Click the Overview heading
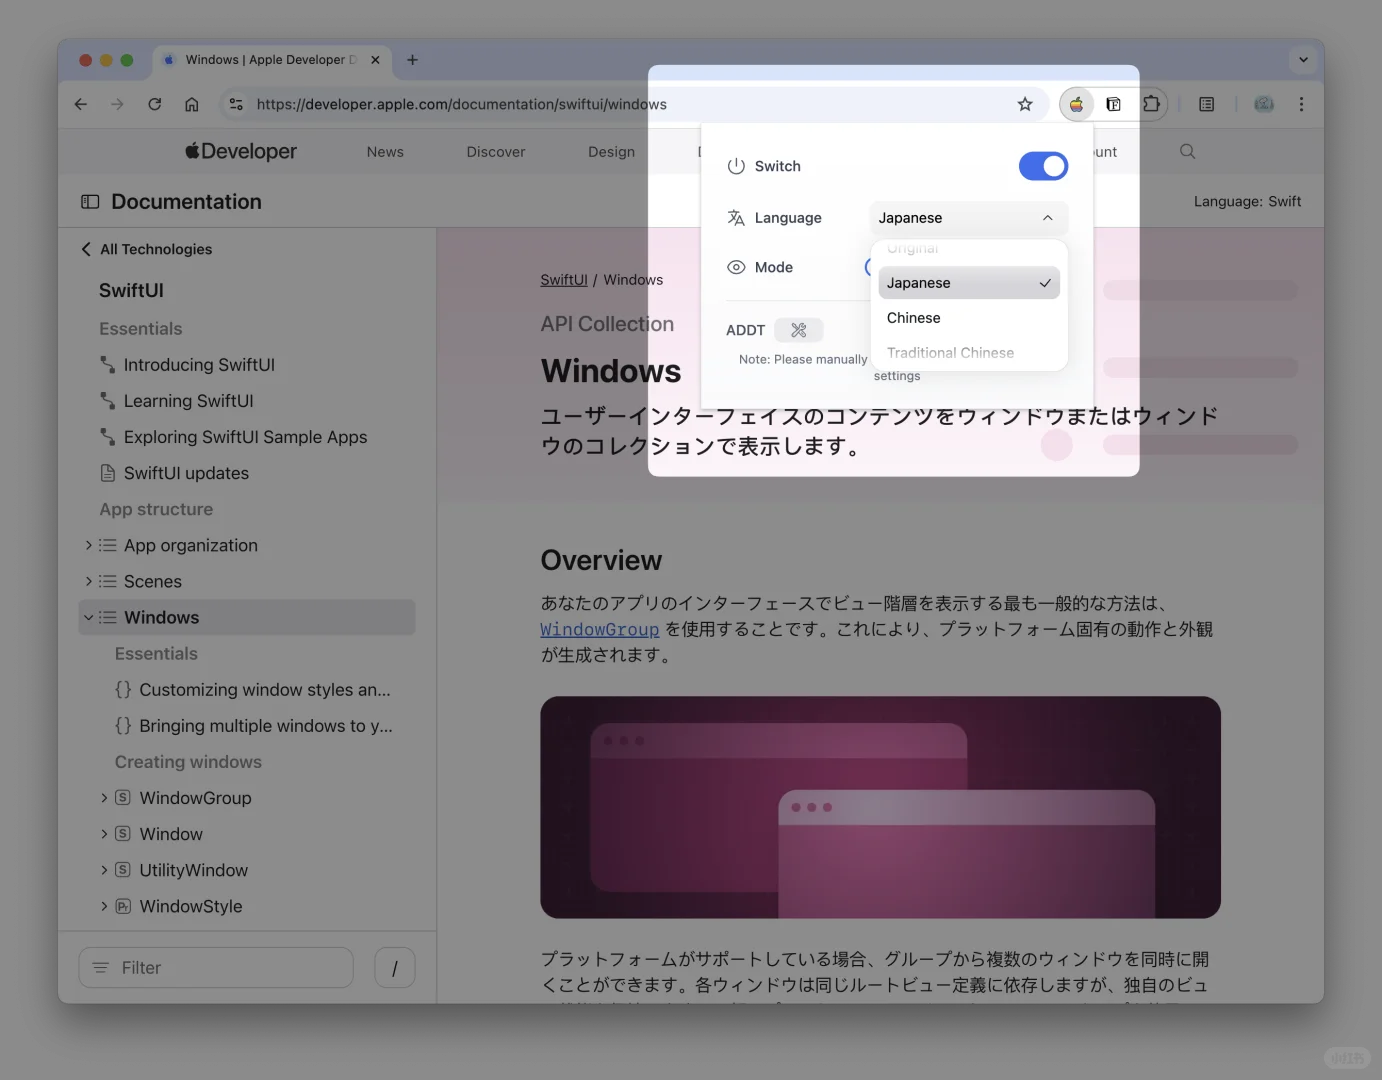 (x=601, y=560)
